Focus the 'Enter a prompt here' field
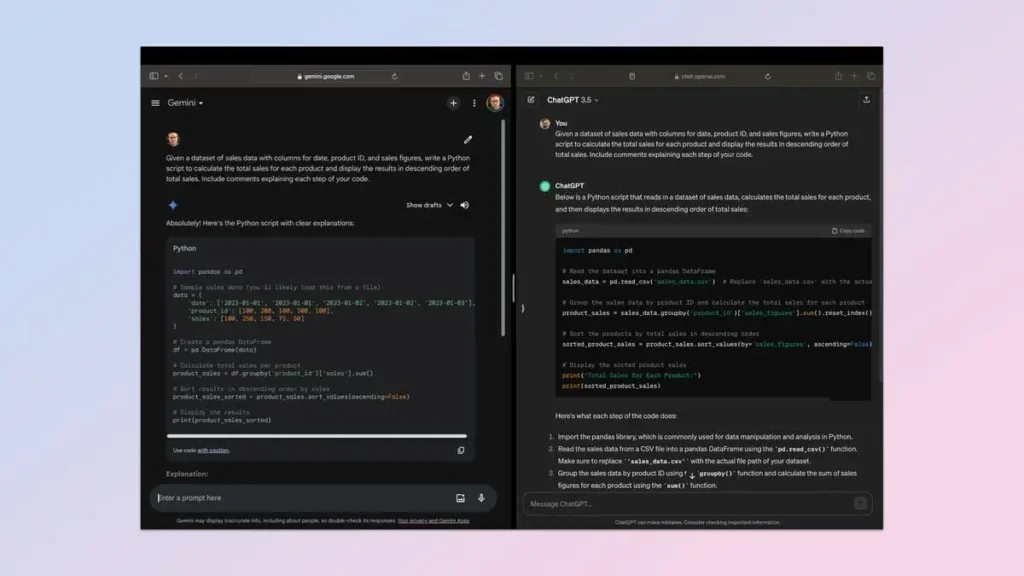This screenshot has width=1024, height=576. 300,498
